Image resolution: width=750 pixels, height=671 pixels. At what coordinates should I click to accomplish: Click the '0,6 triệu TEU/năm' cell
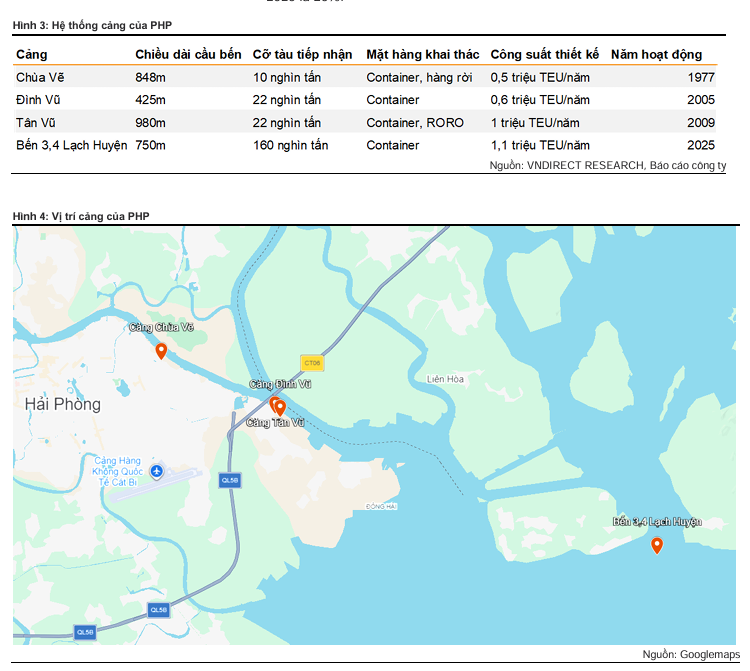[x=540, y=100]
